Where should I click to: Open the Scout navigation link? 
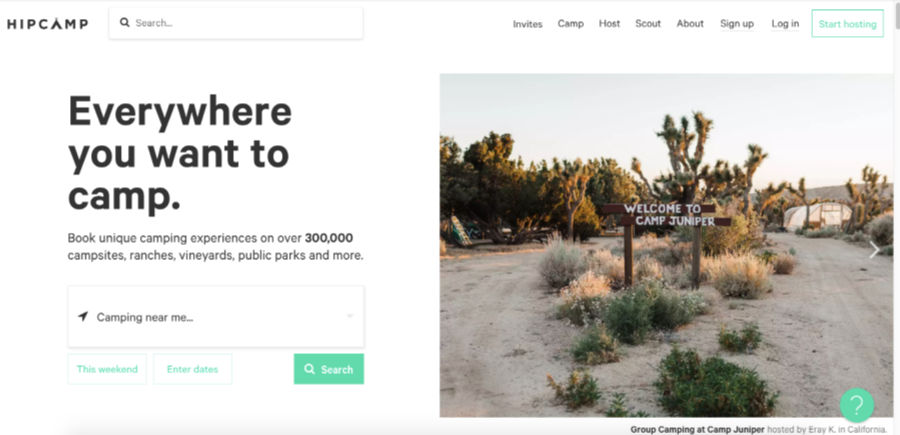click(x=648, y=24)
